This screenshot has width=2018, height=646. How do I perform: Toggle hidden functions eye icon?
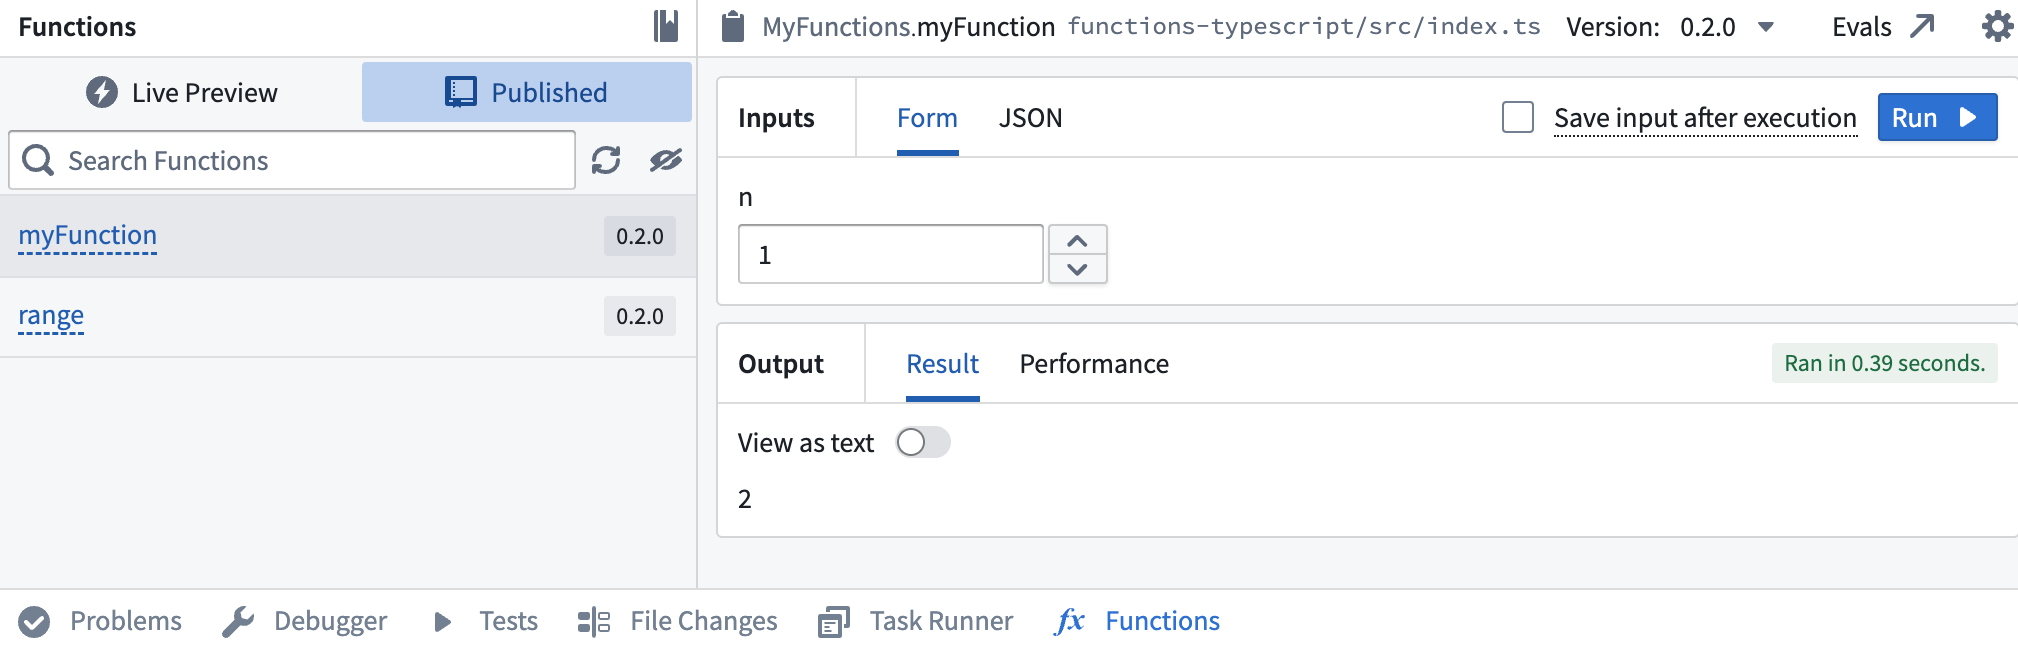(x=665, y=160)
